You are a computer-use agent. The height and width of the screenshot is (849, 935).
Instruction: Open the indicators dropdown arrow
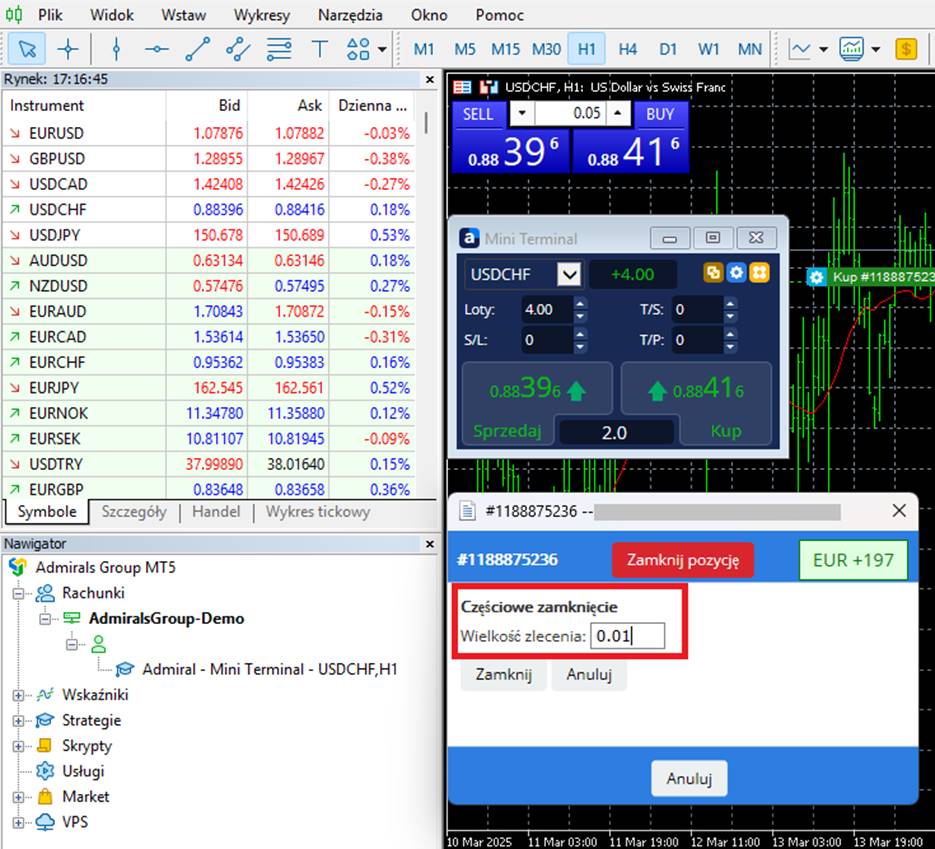(875, 49)
